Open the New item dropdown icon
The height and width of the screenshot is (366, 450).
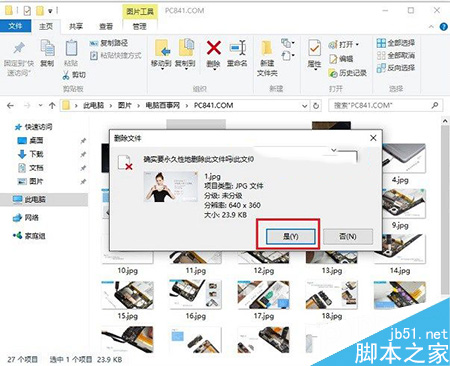(x=288, y=43)
